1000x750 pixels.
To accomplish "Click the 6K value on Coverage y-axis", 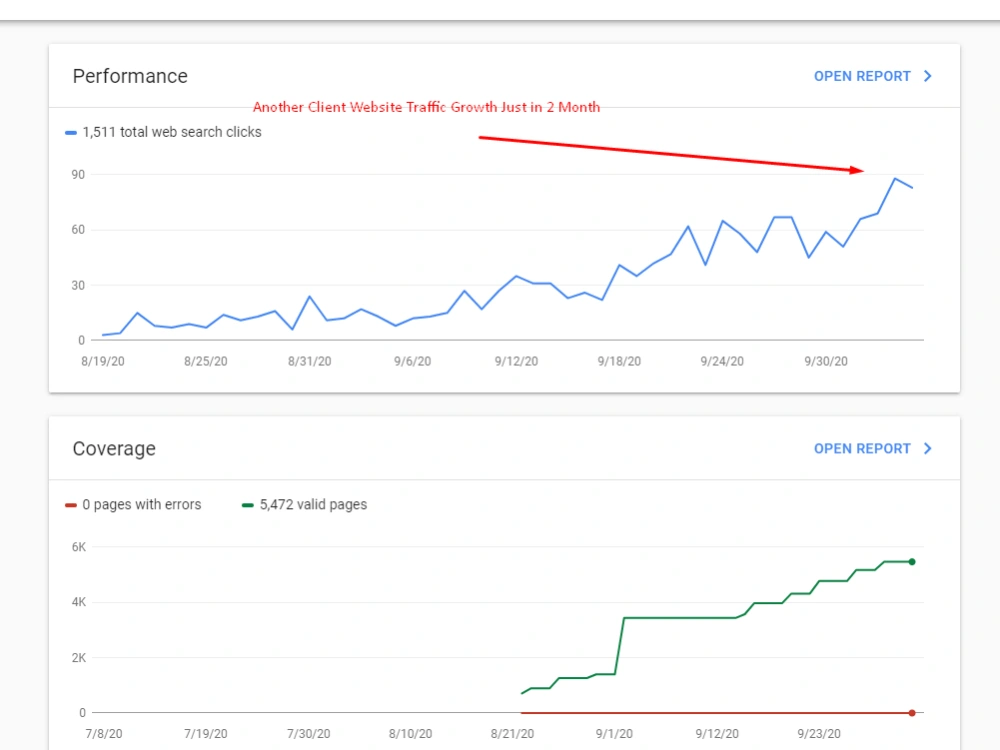I will coord(78,547).
